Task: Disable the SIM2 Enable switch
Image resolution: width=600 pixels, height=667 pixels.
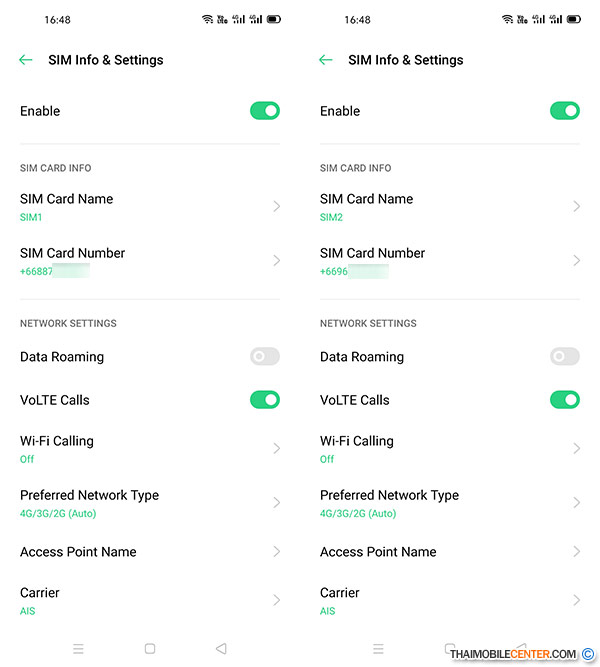Action: 565,111
